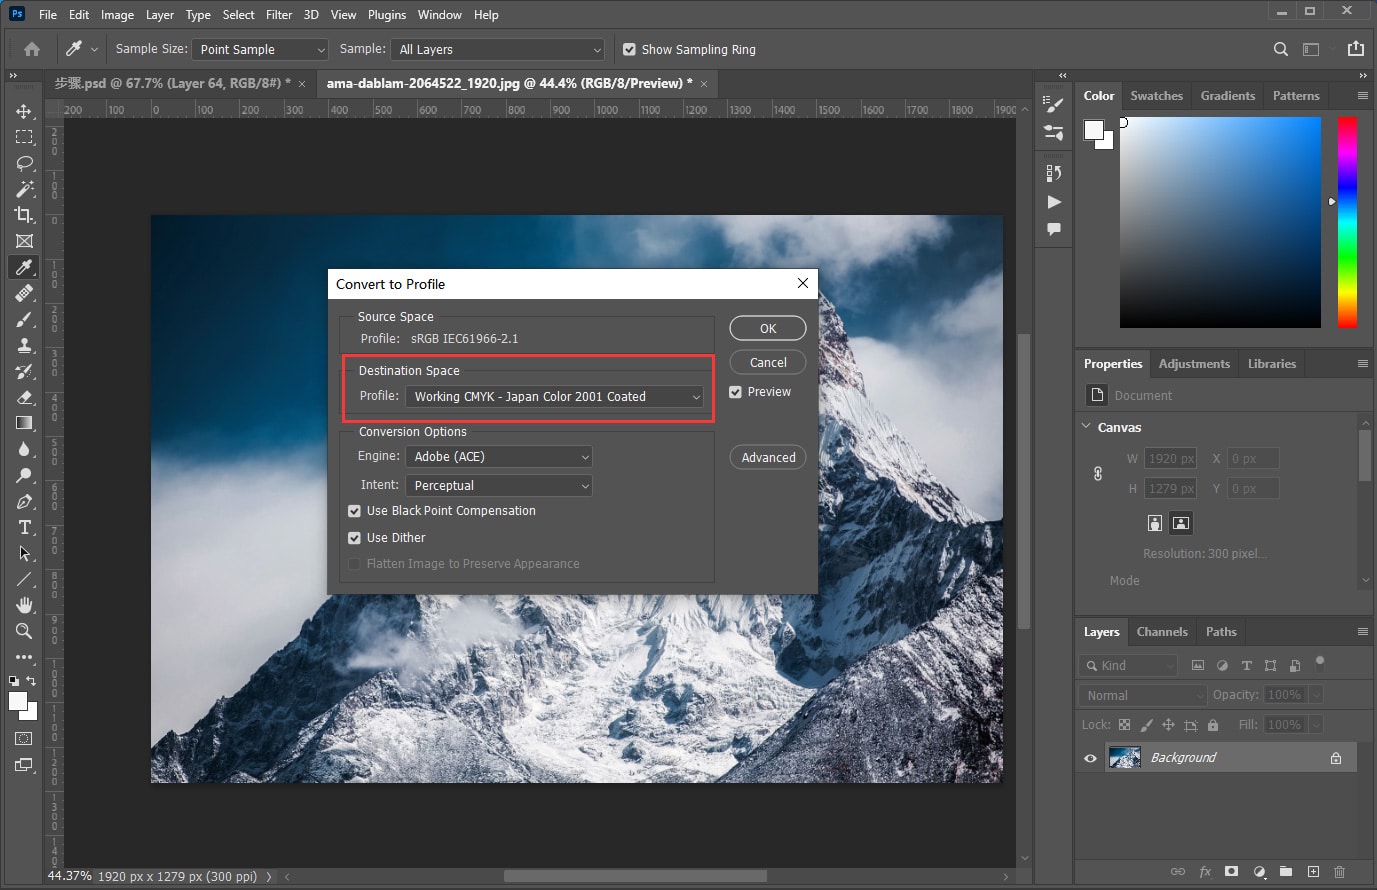Click OK in Convert to Profile
The height and width of the screenshot is (890, 1377).
click(x=768, y=328)
